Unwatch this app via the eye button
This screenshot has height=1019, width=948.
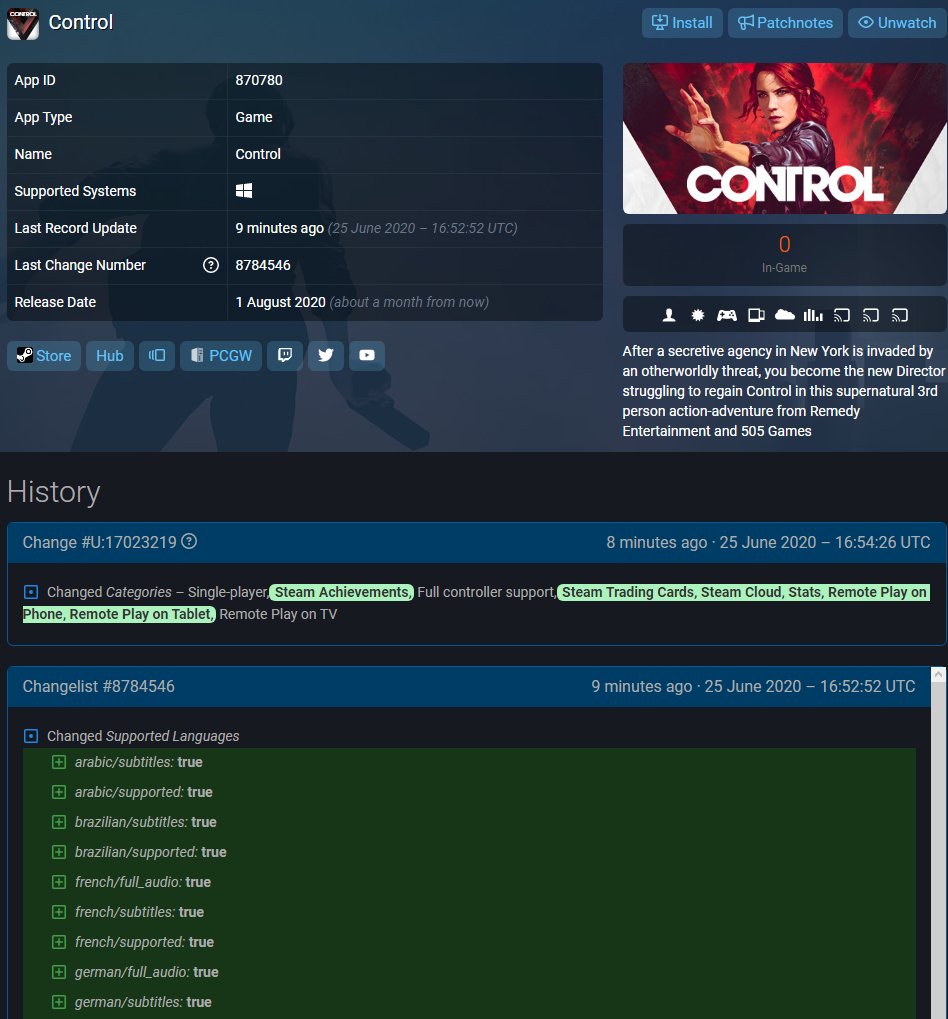(897, 23)
